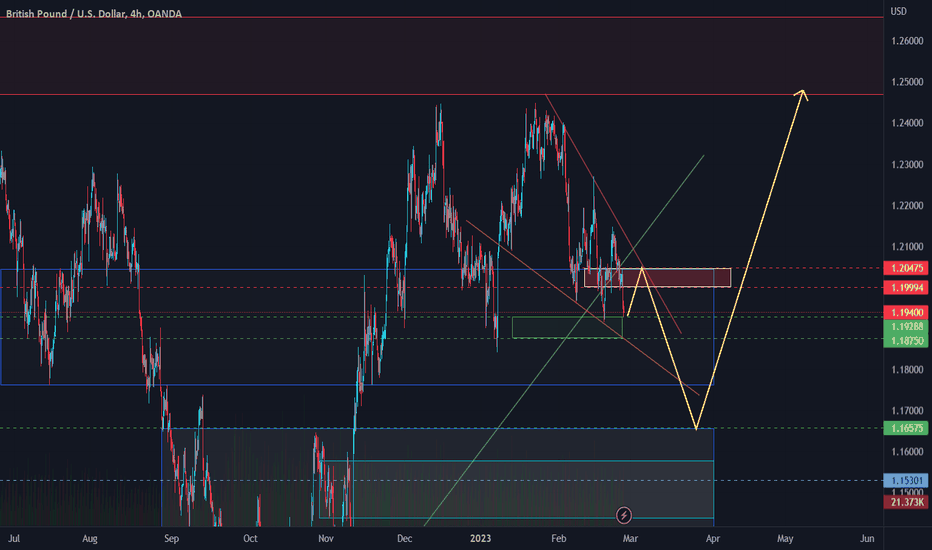Click the 1.23000 price axis value
This screenshot has height=550, width=932.
(907, 165)
